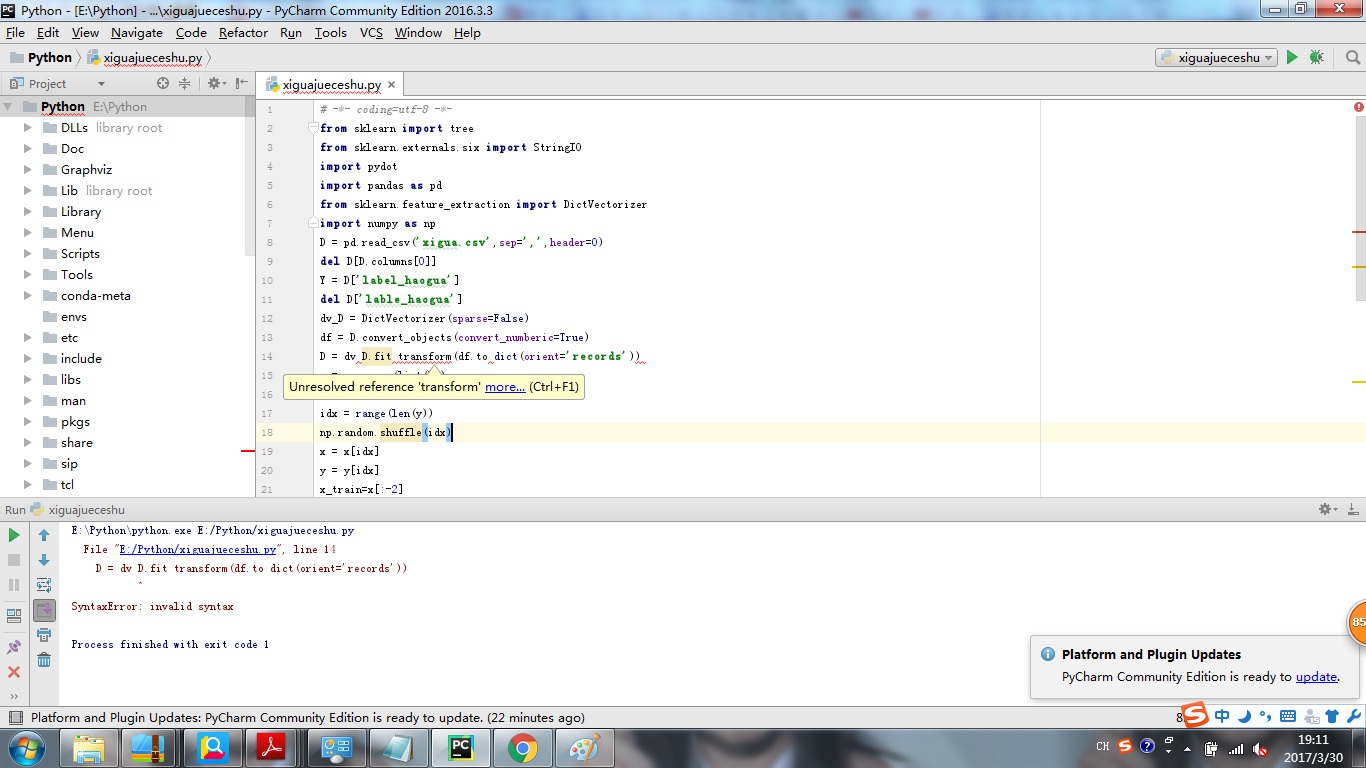
Task: Click the more... link in error tooltip
Action: coord(505,387)
